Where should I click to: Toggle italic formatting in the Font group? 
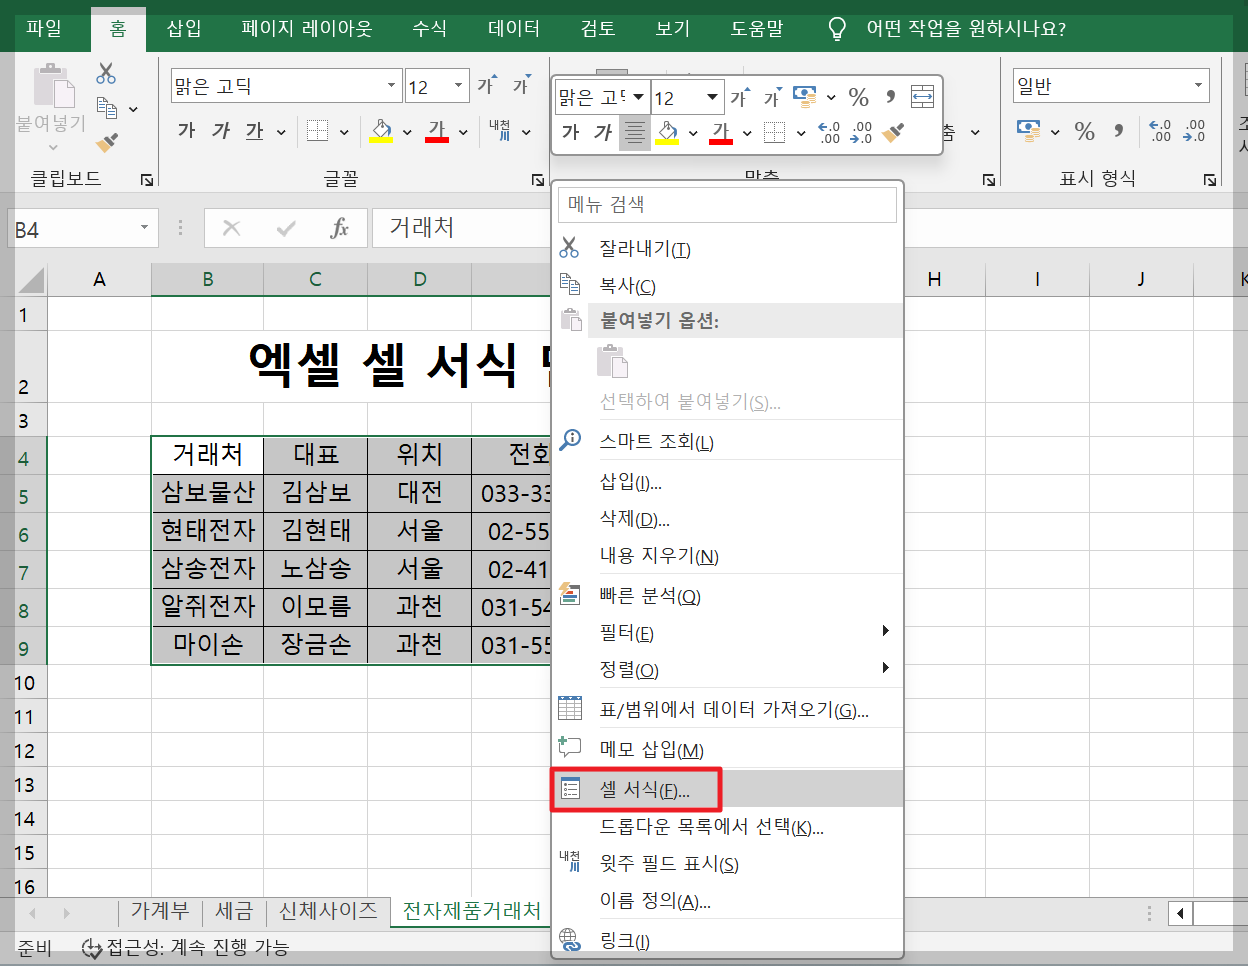point(221,130)
